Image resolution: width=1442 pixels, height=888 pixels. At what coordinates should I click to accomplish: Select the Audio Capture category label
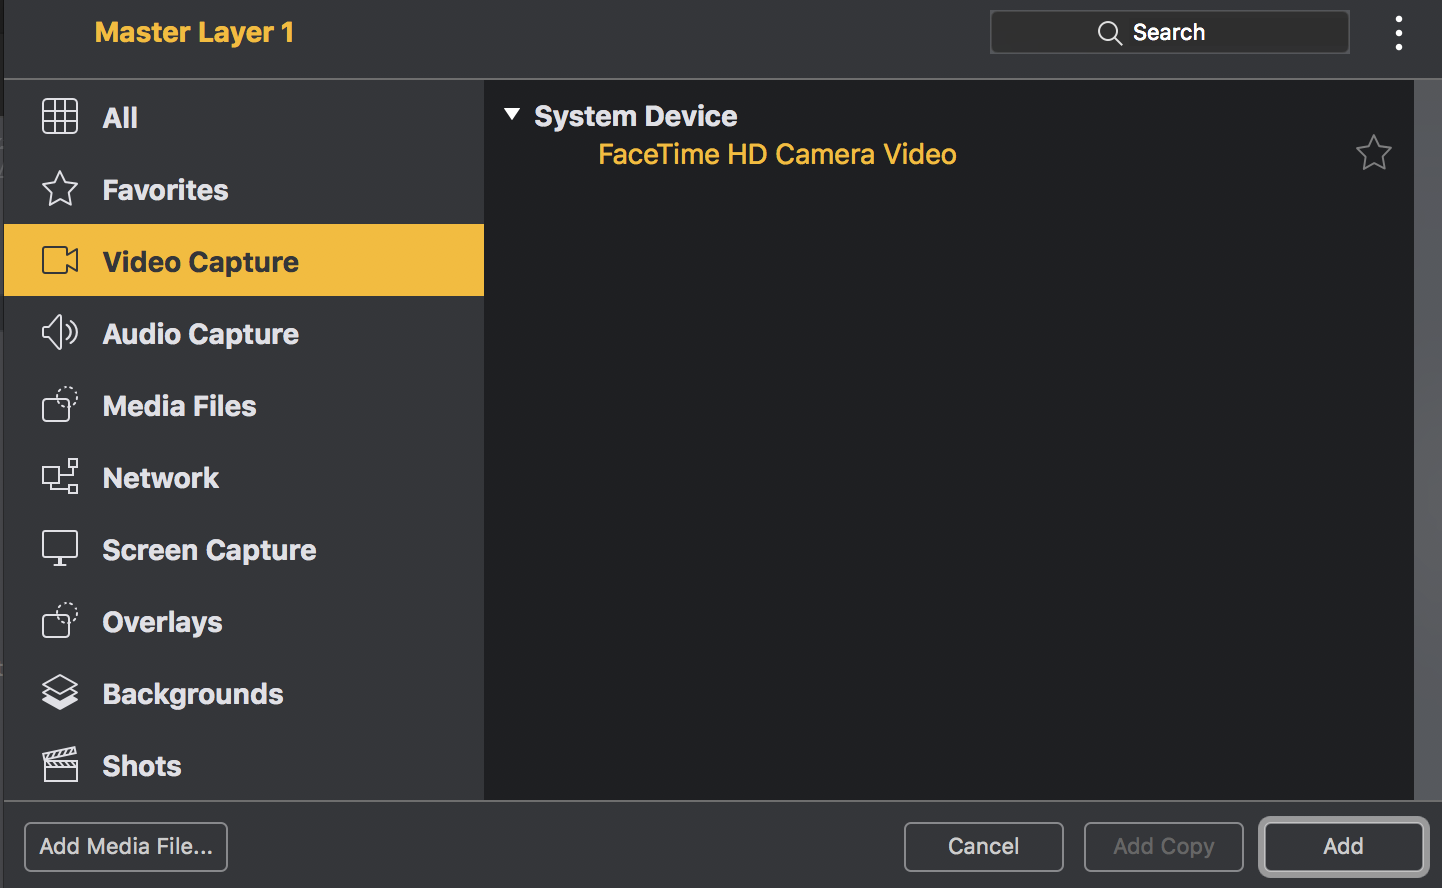tap(201, 334)
